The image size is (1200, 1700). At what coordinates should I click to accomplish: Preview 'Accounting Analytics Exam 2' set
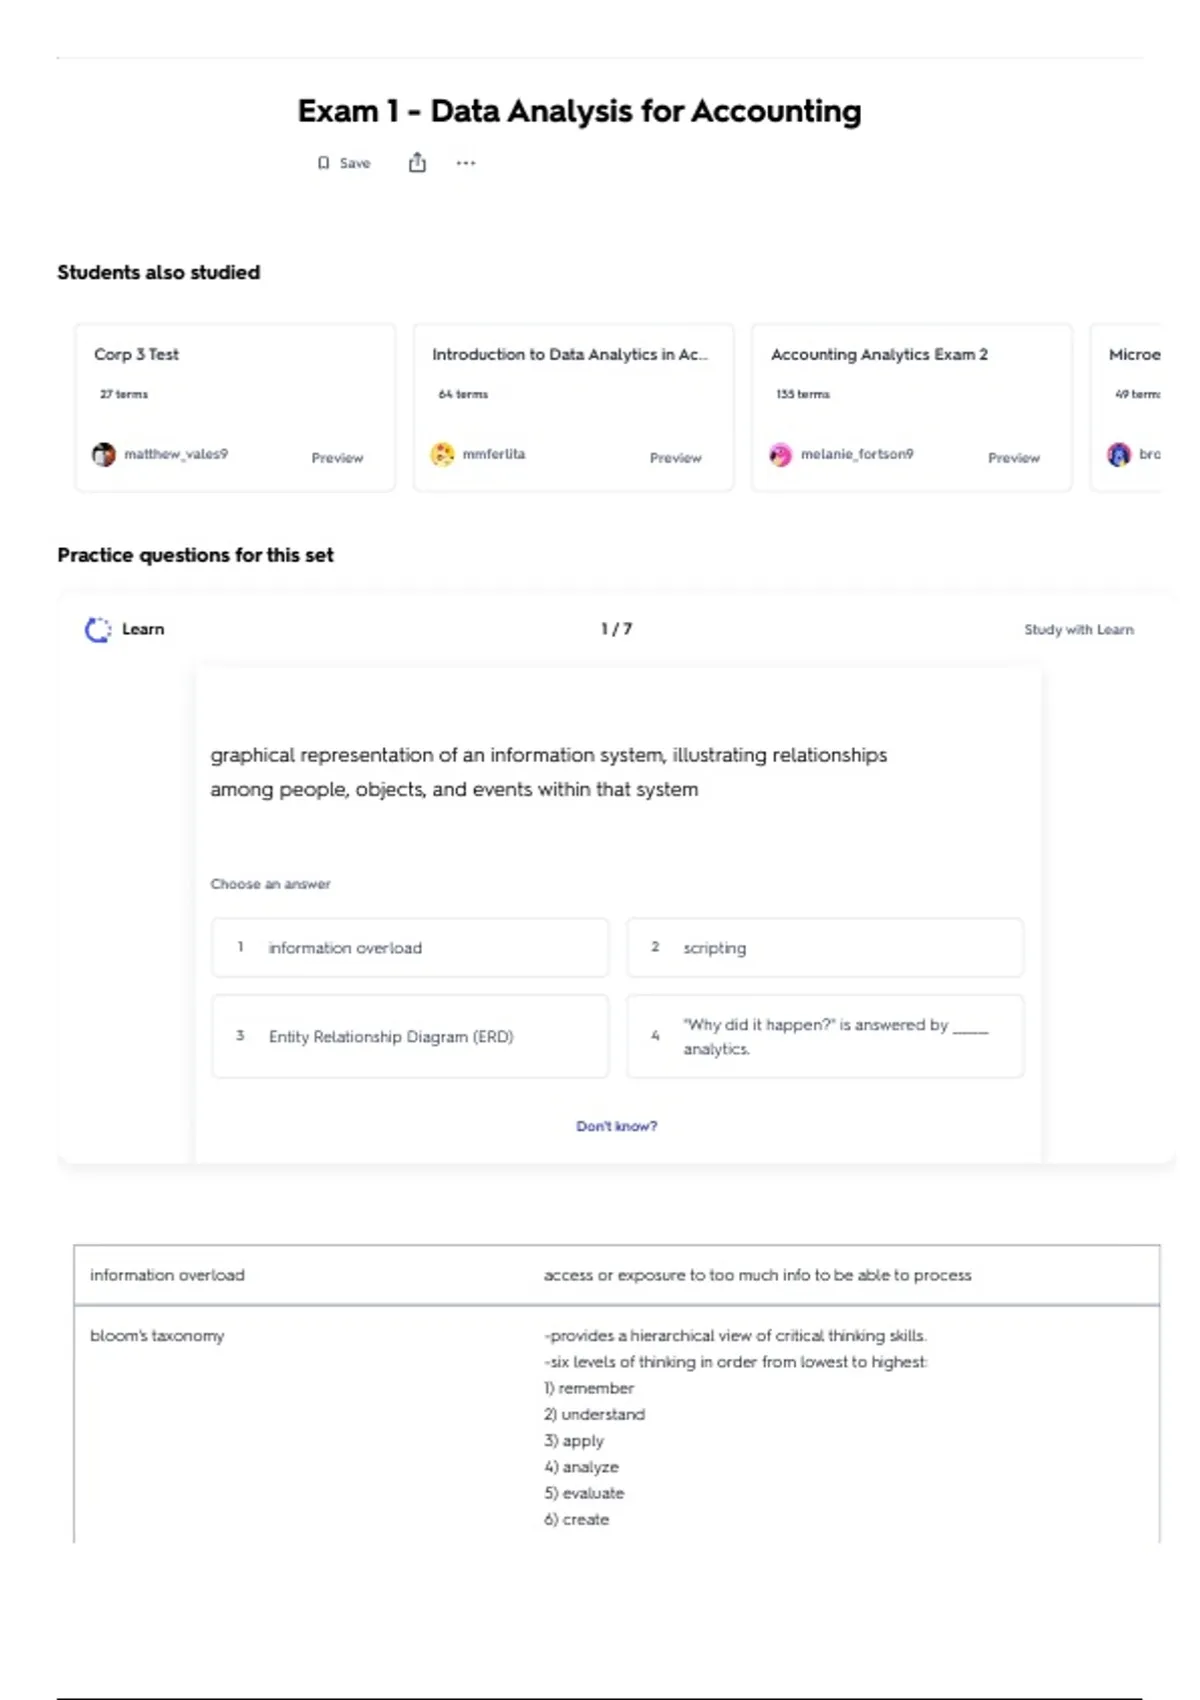1013,458
